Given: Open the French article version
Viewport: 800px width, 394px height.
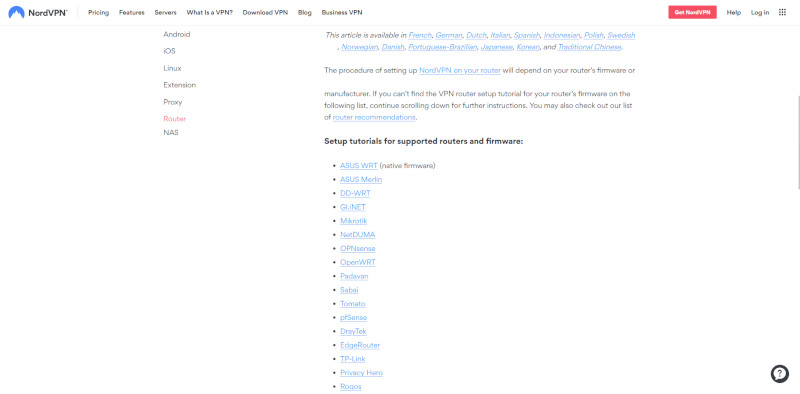Looking at the screenshot, I should (x=420, y=35).
